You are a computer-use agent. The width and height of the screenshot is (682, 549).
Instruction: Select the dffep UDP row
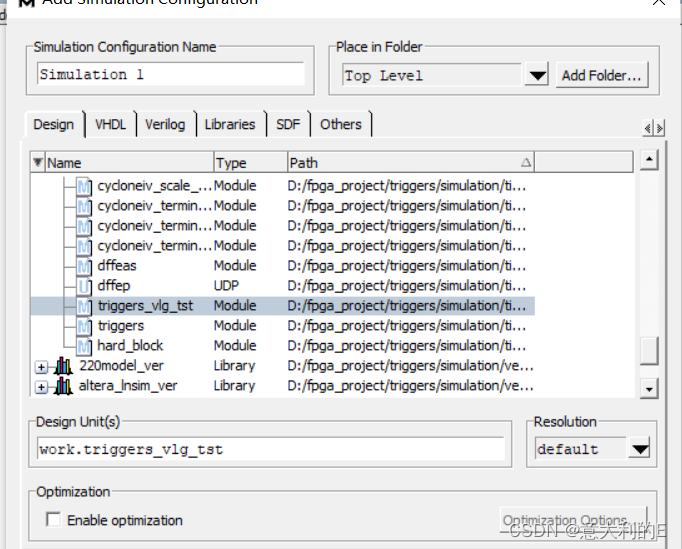(x=283, y=286)
